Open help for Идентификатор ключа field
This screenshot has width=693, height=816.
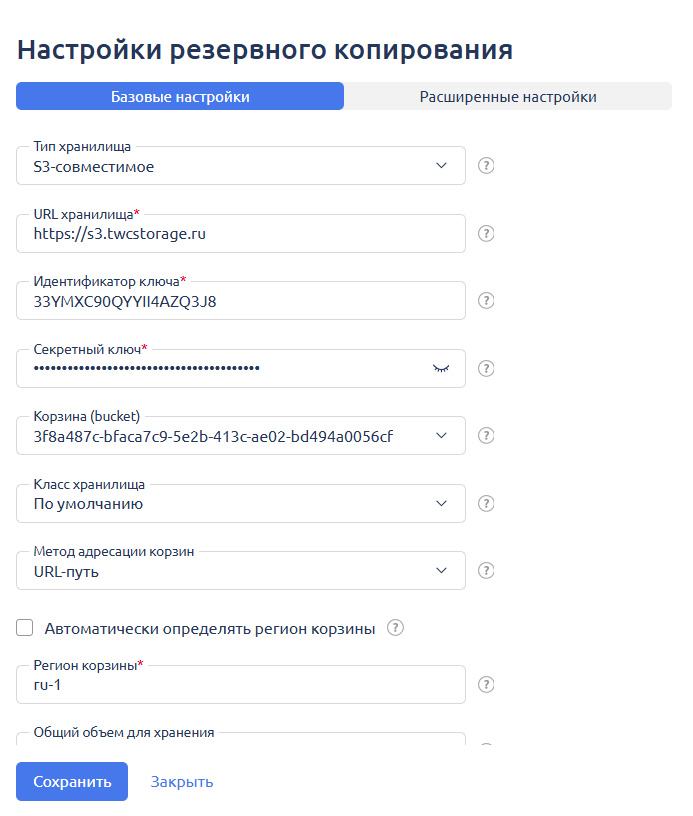pyautogui.click(x=486, y=300)
